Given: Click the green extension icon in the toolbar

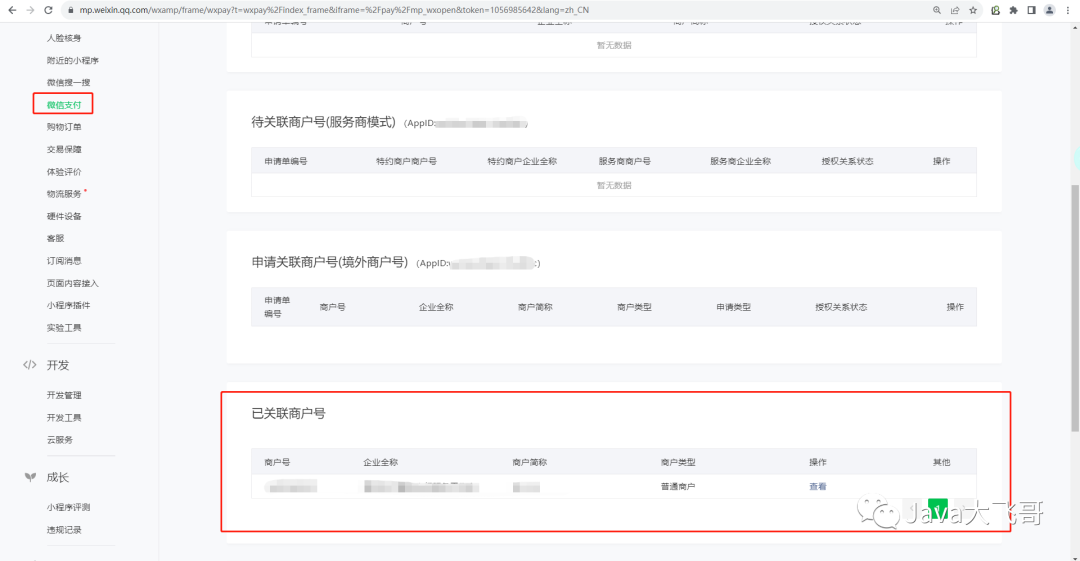Looking at the screenshot, I should pyautogui.click(x=995, y=10).
